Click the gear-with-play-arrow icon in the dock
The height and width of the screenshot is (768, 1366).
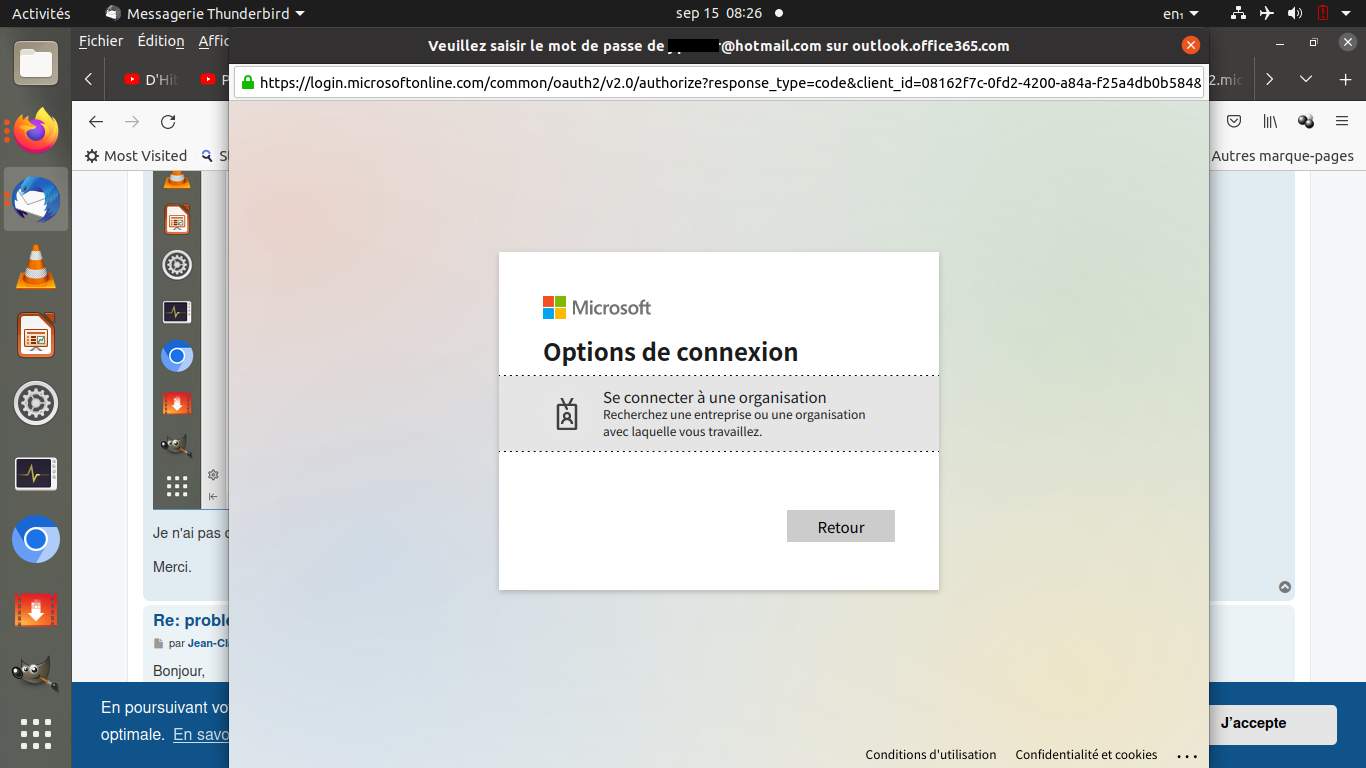36,403
